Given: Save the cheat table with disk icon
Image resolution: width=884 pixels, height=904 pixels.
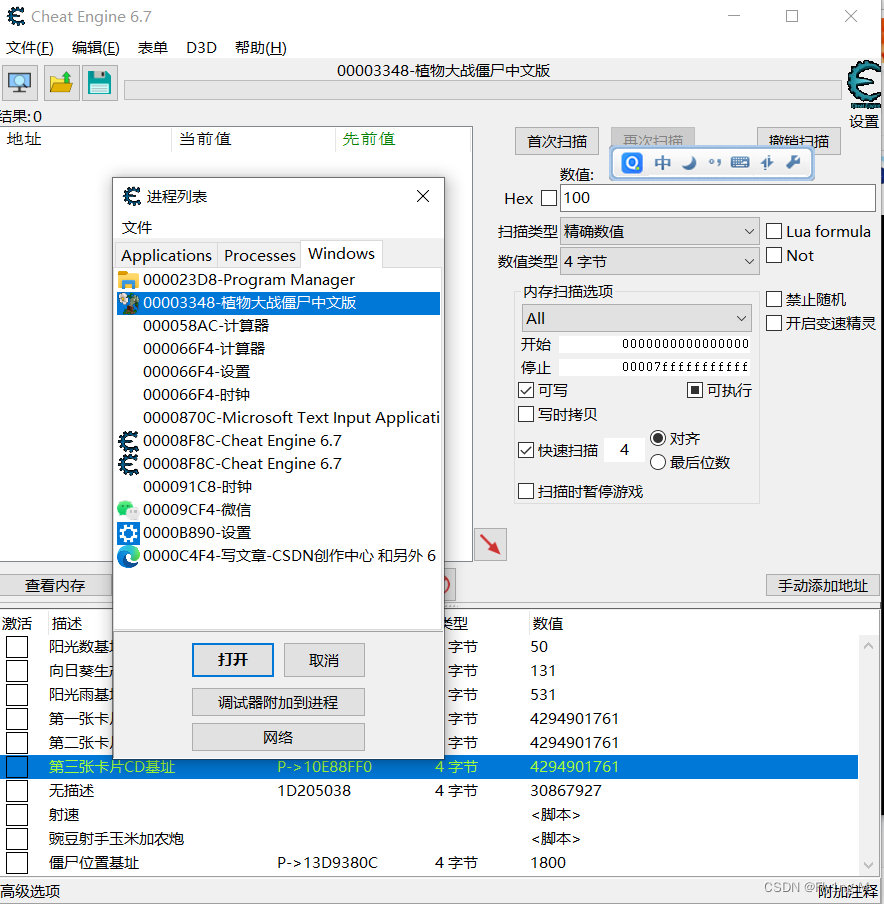Looking at the screenshot, I should [99, 83].
